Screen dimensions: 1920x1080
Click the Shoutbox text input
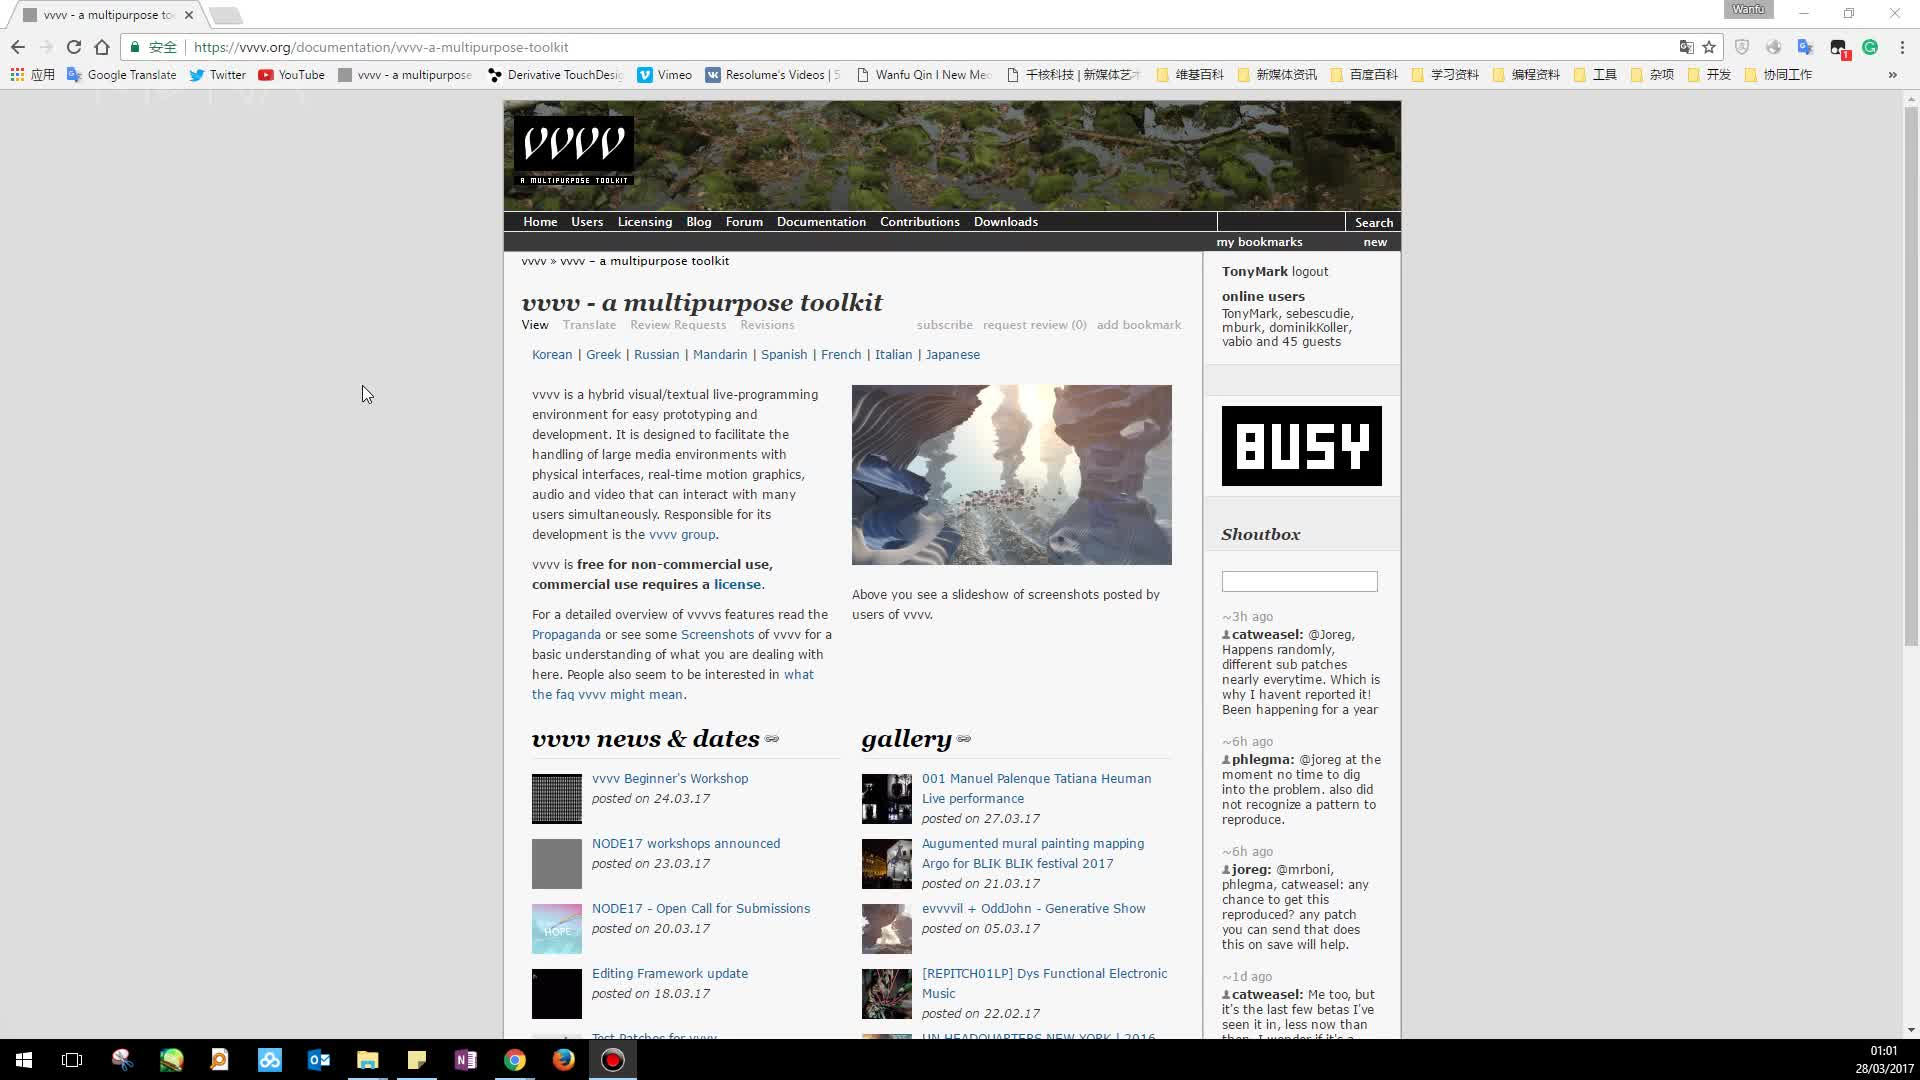click(x=1299, y=582)
